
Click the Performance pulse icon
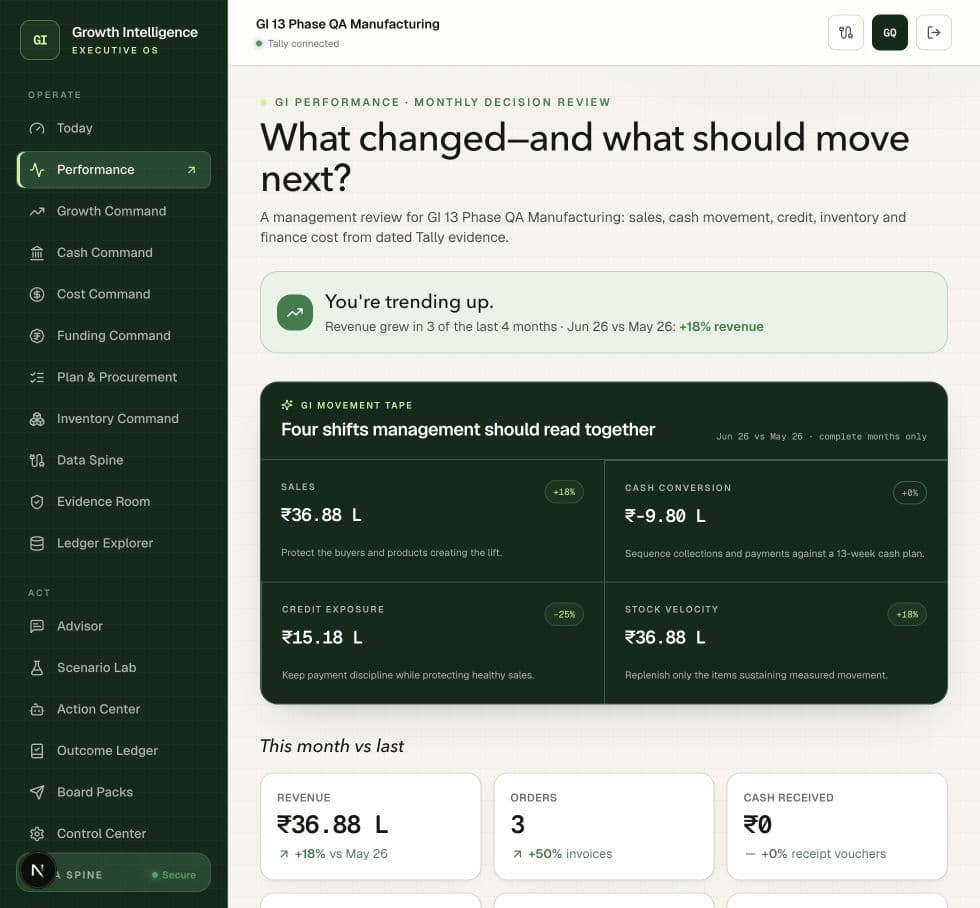click(x=37, y=169)
